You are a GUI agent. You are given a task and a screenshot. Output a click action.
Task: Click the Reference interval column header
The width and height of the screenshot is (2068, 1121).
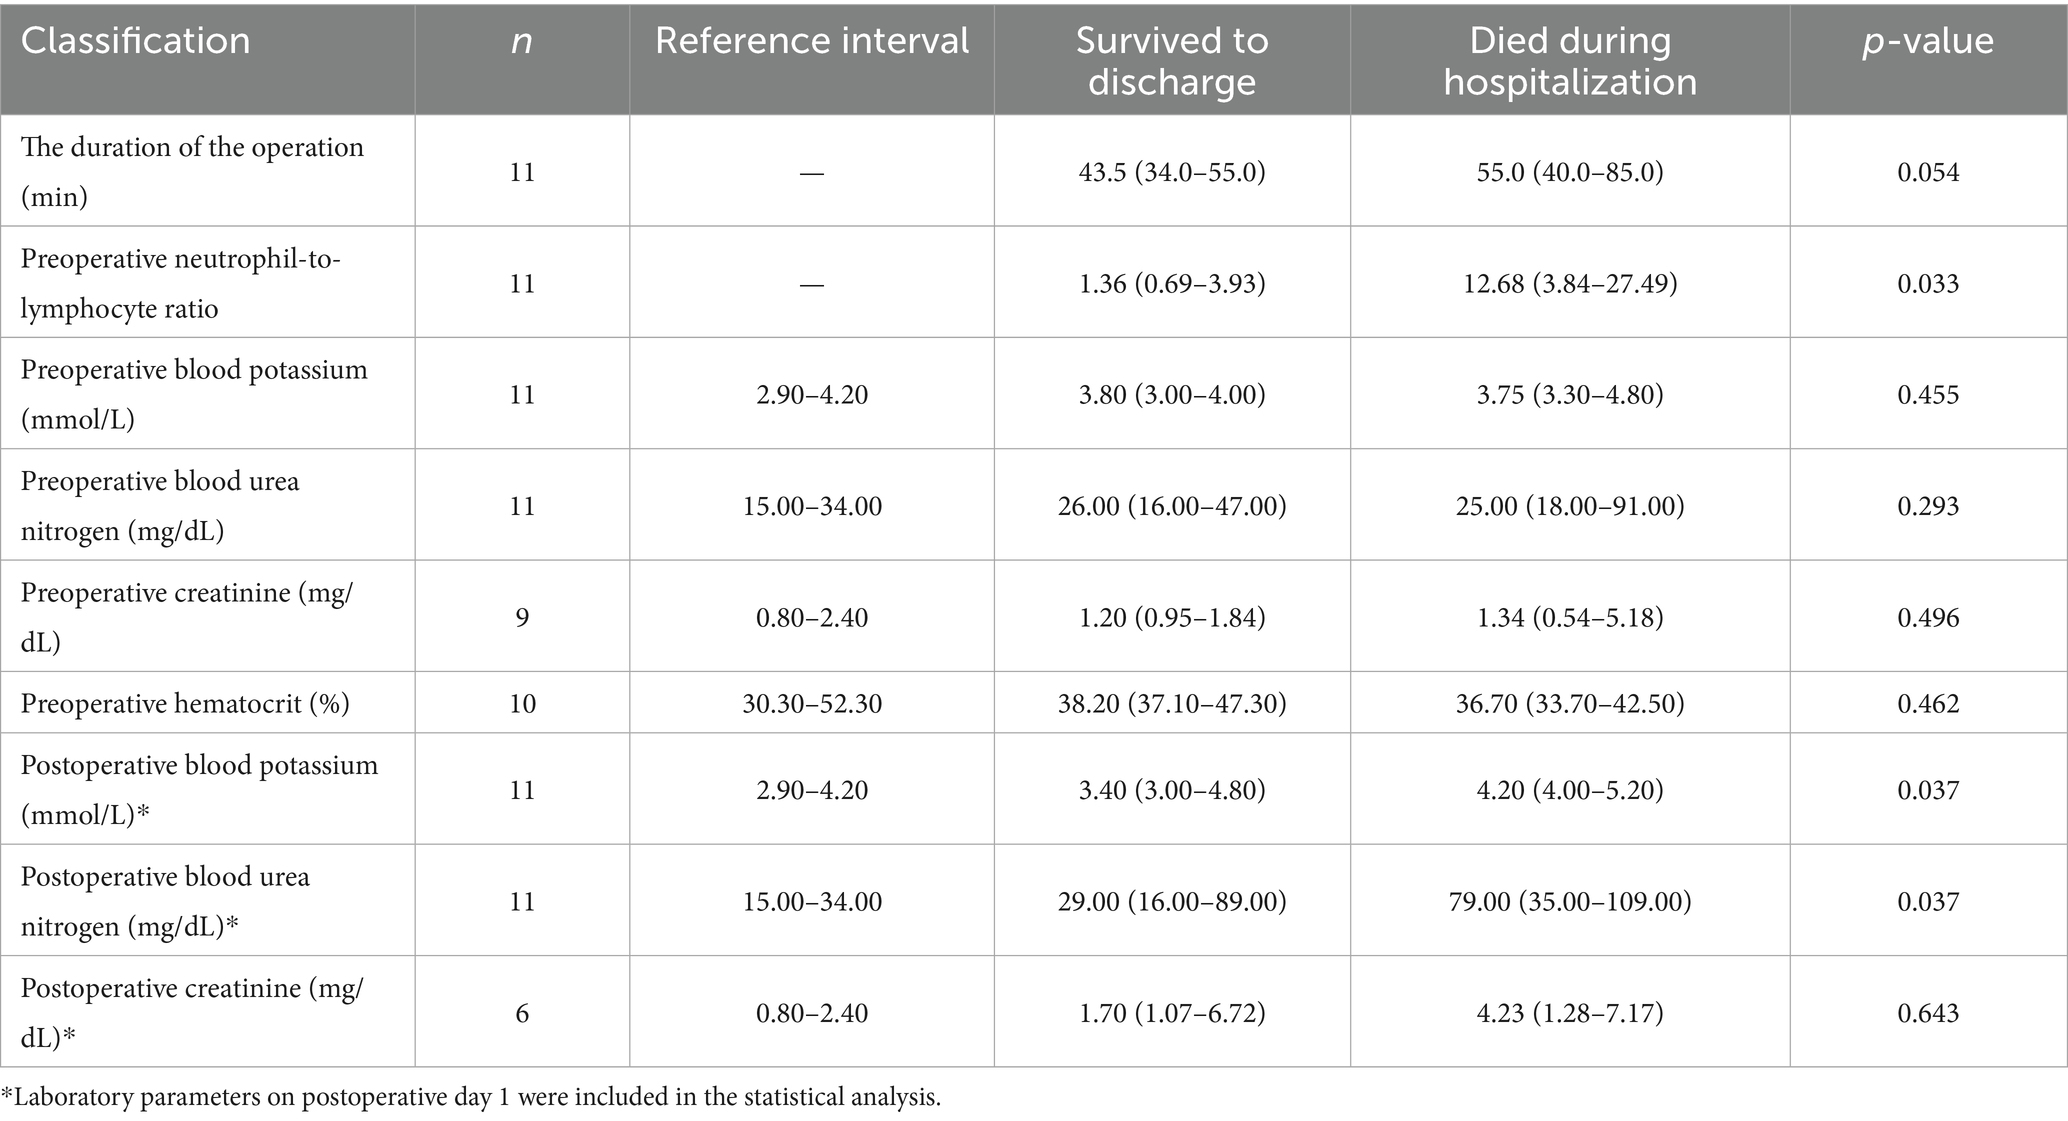[x=812, y=42]
